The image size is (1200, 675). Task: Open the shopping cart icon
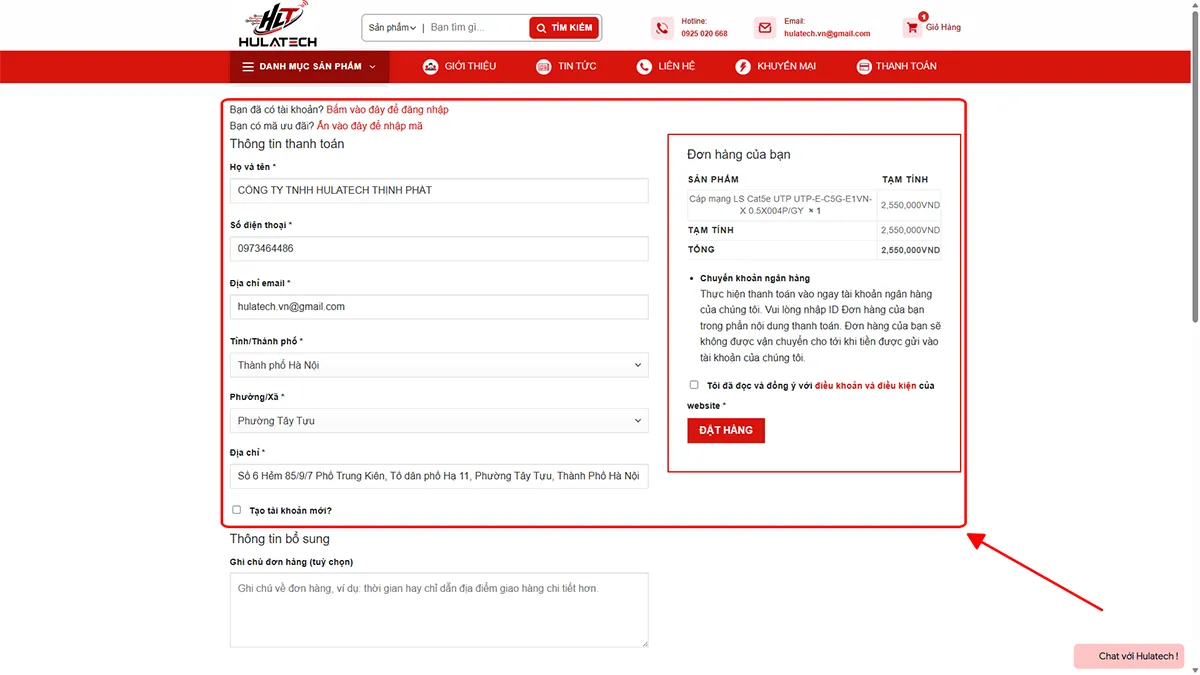pos(911,28)
